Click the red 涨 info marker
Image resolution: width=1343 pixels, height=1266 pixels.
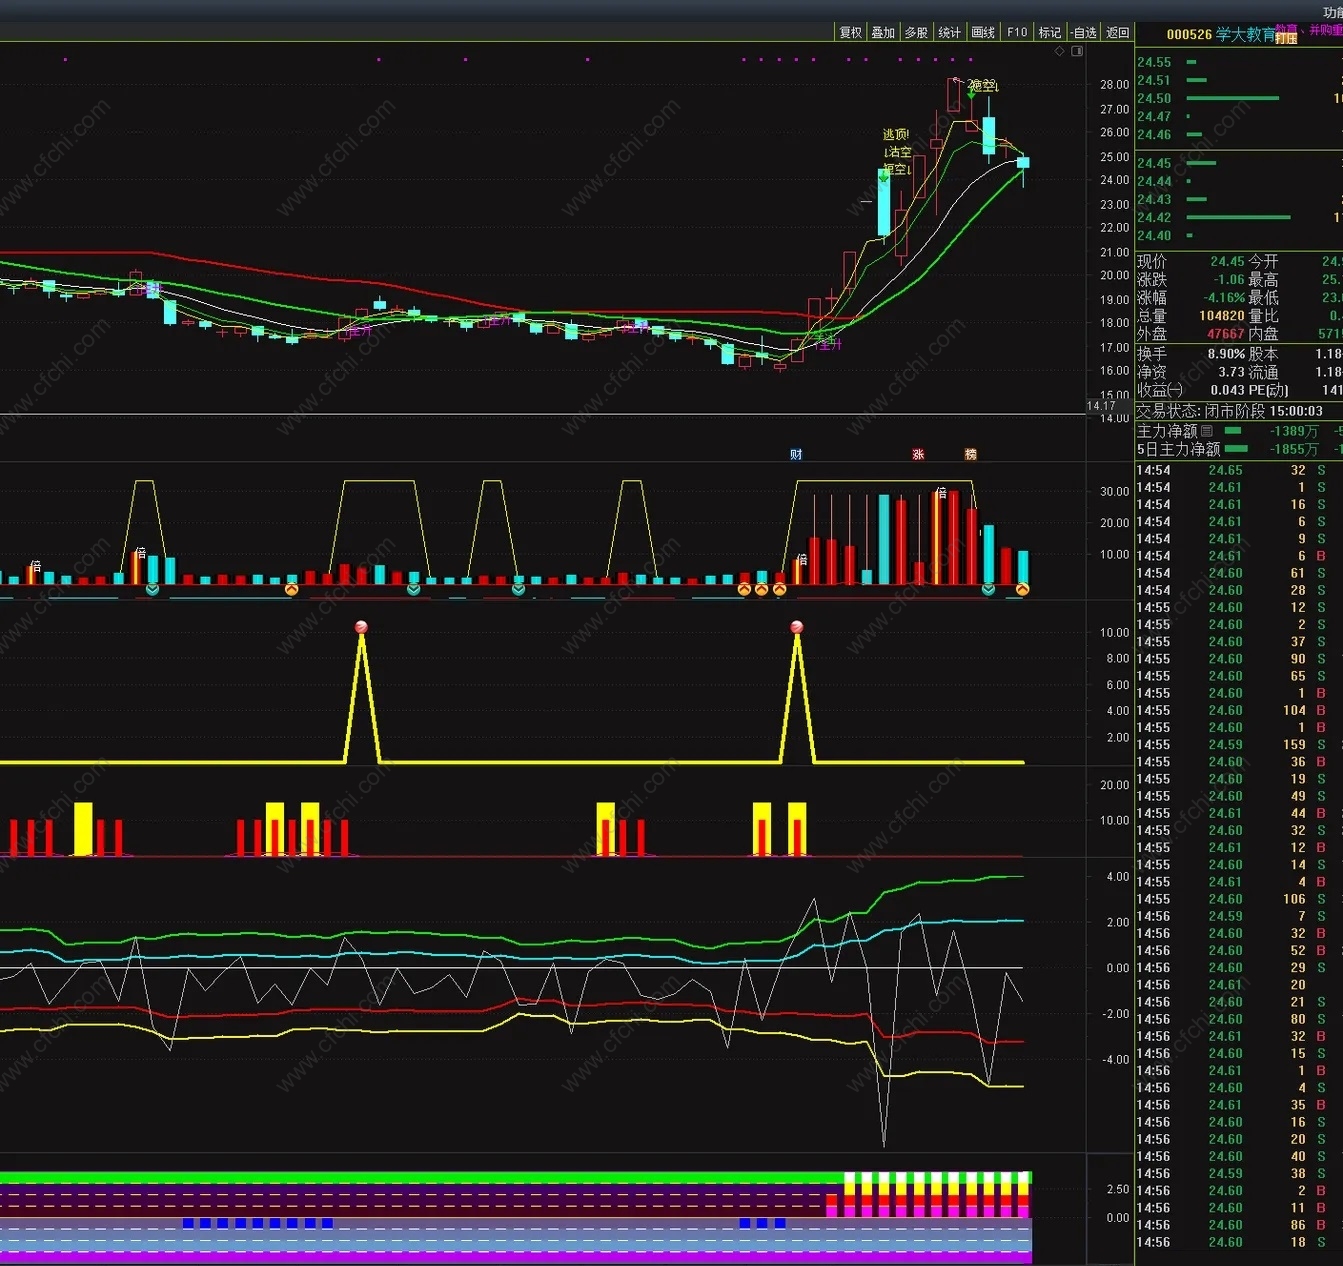918,454
